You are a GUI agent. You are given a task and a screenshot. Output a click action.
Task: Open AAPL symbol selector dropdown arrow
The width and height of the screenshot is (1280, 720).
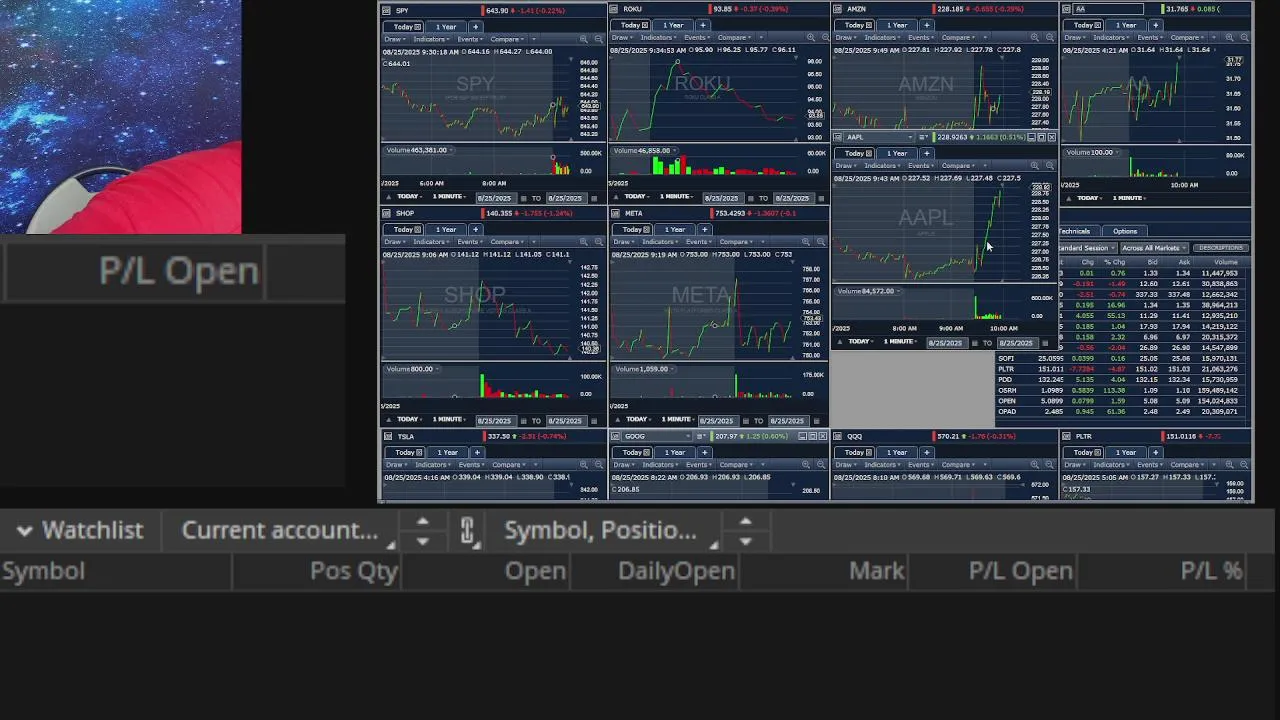pyautogui.click(x=910, y=137)
